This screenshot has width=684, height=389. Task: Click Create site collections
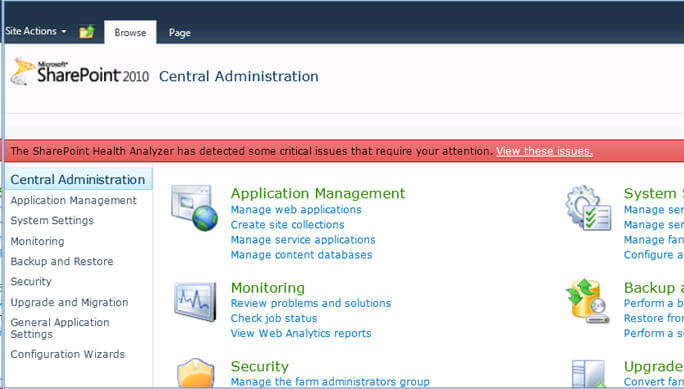click(287, 225)
